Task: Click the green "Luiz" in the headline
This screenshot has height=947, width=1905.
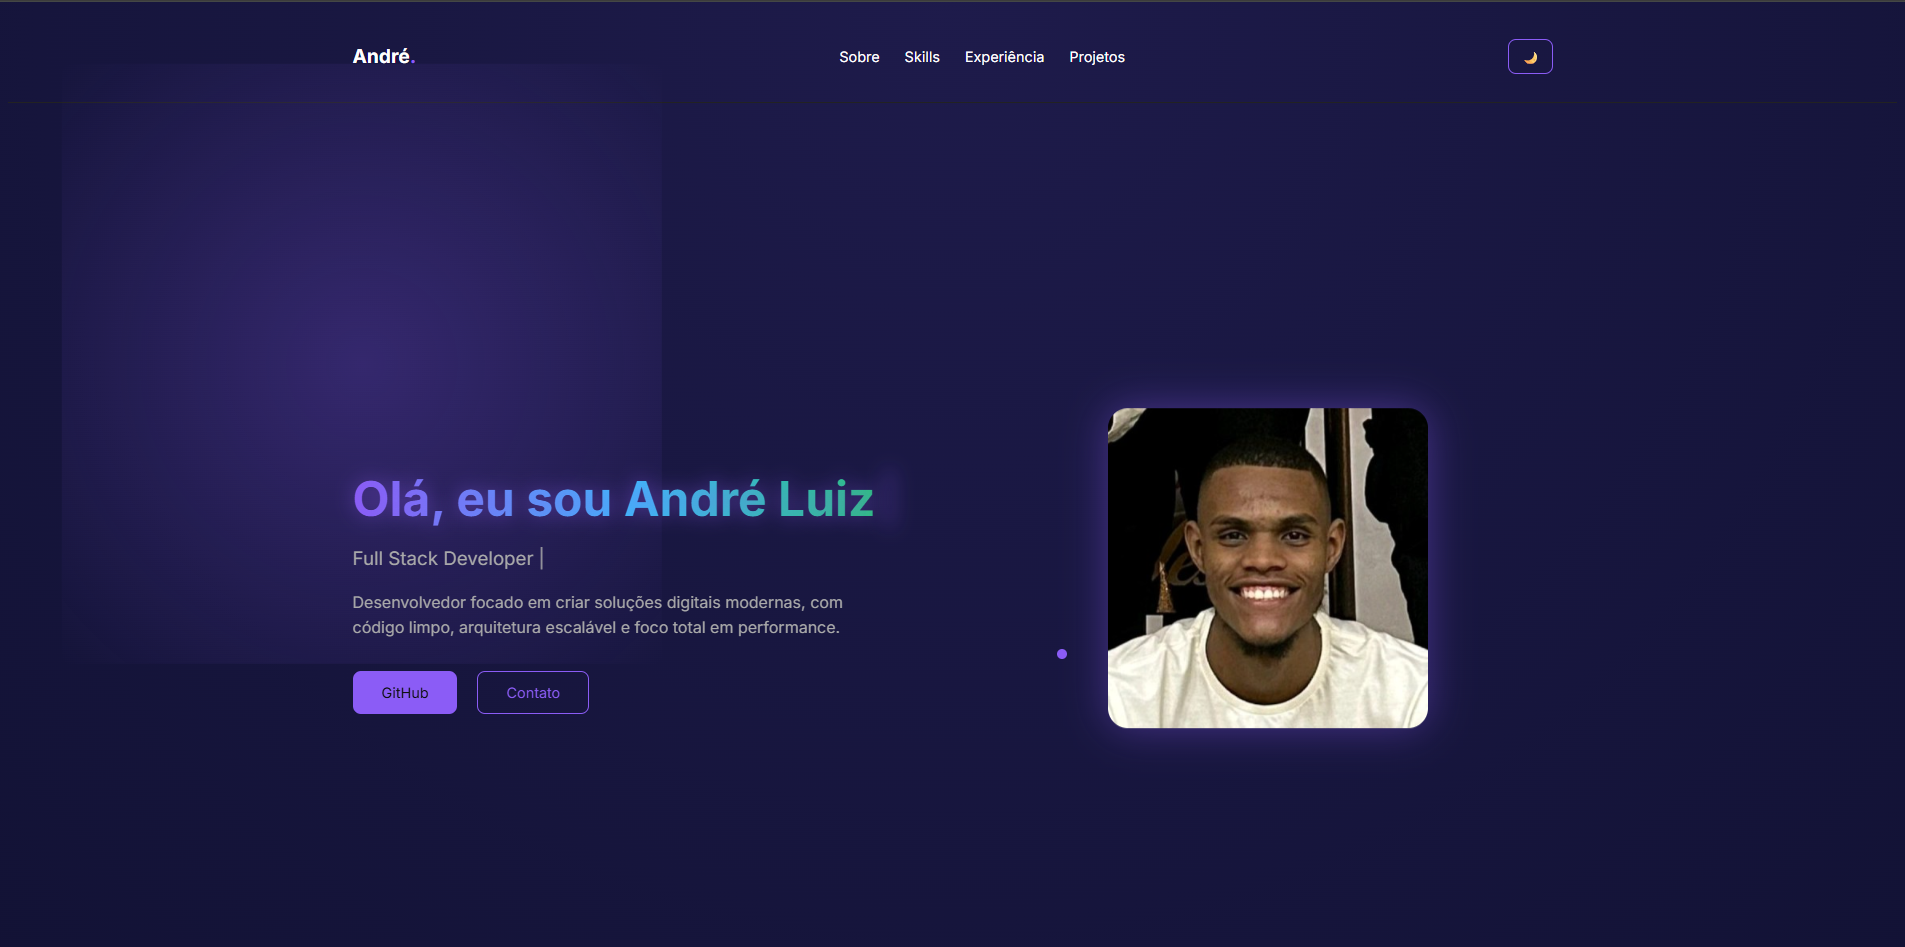Action: (826, 499)
